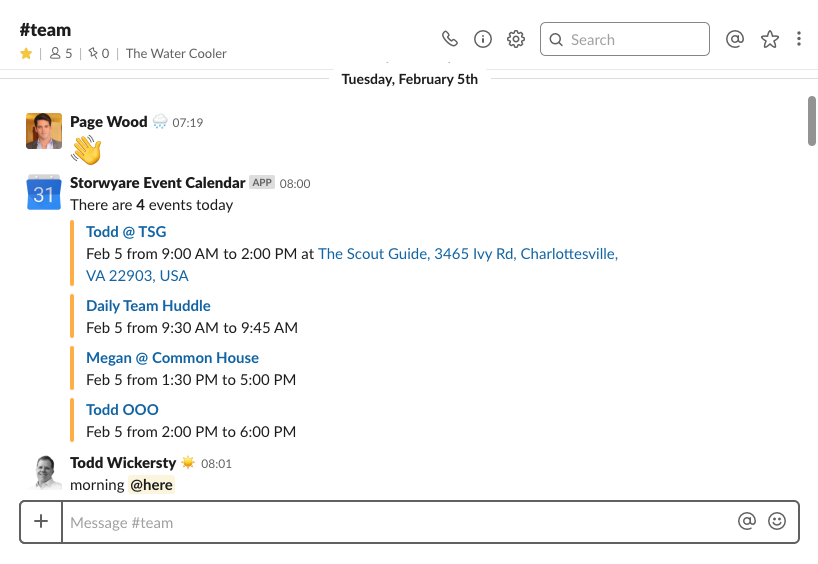
Task: Open the emoji picker smiley
Action: [x=777, y=521]
